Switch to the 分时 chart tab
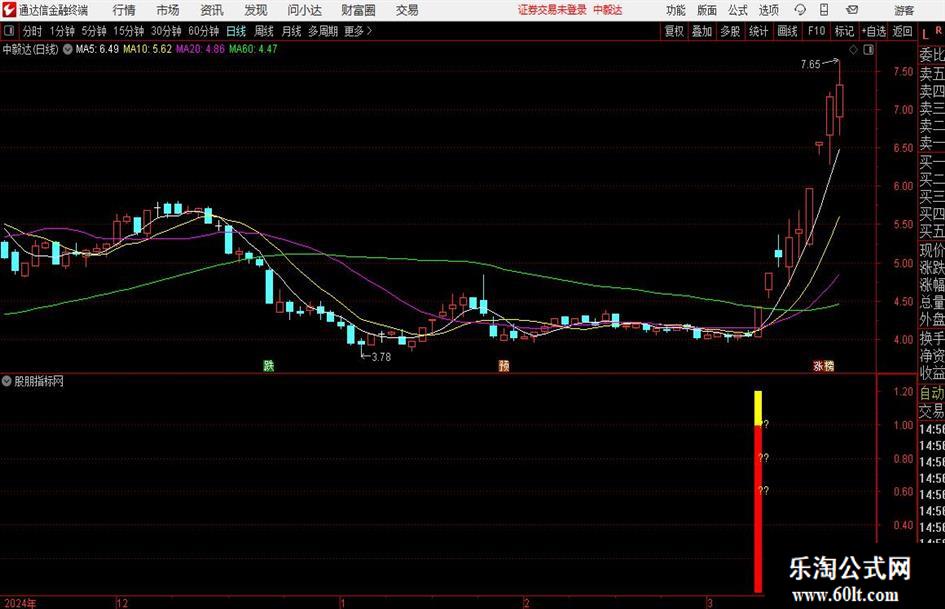 [33, 31]
